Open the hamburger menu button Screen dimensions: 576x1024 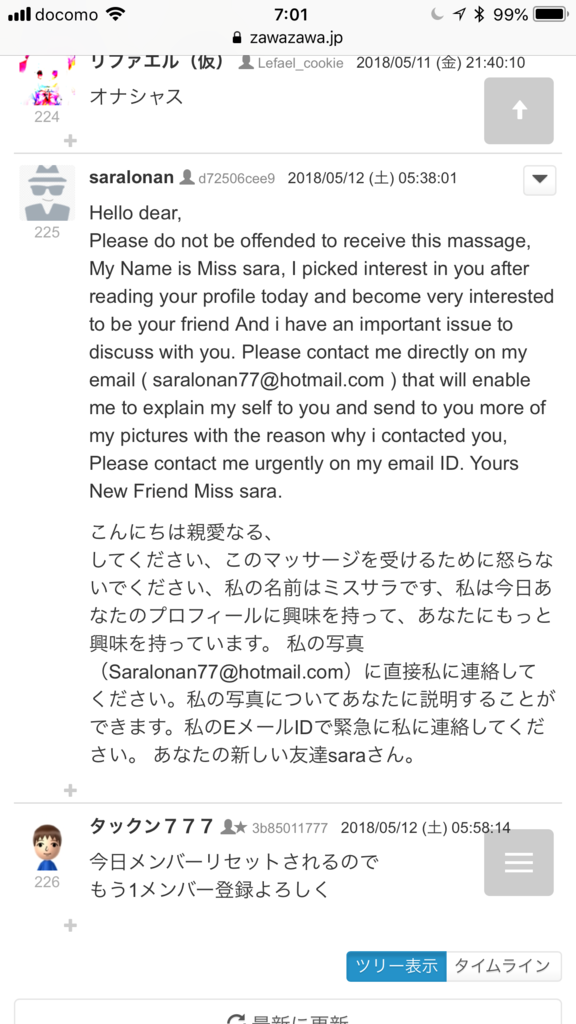point(519,863)
